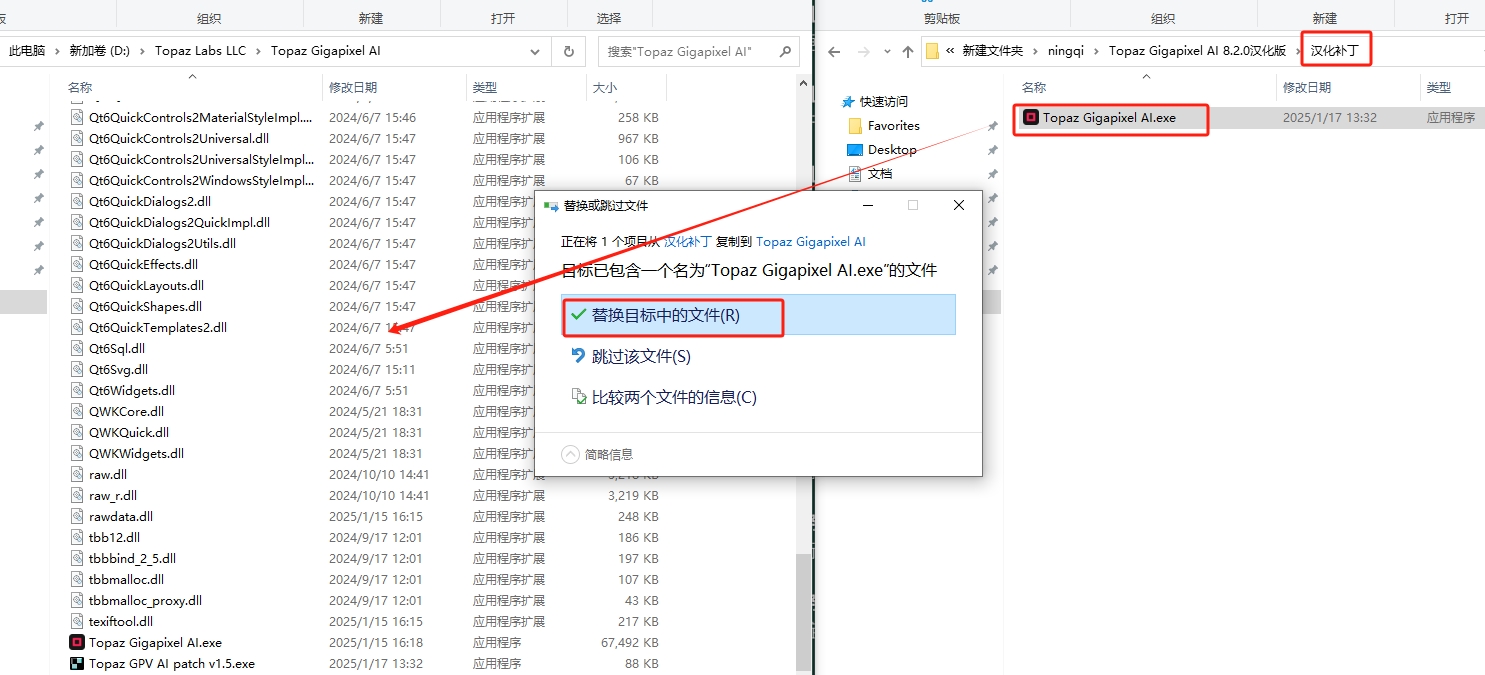Expand 简略信息 details
This screenshot has width=1485, height=675.
coord(598,454)
